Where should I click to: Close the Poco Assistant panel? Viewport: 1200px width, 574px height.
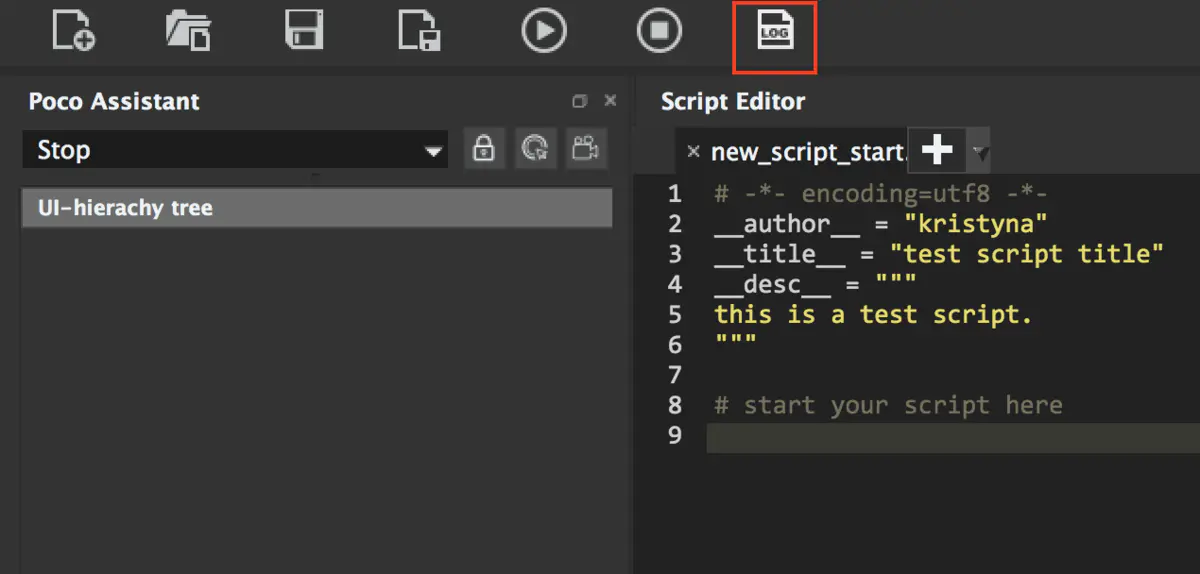[610, 101]
